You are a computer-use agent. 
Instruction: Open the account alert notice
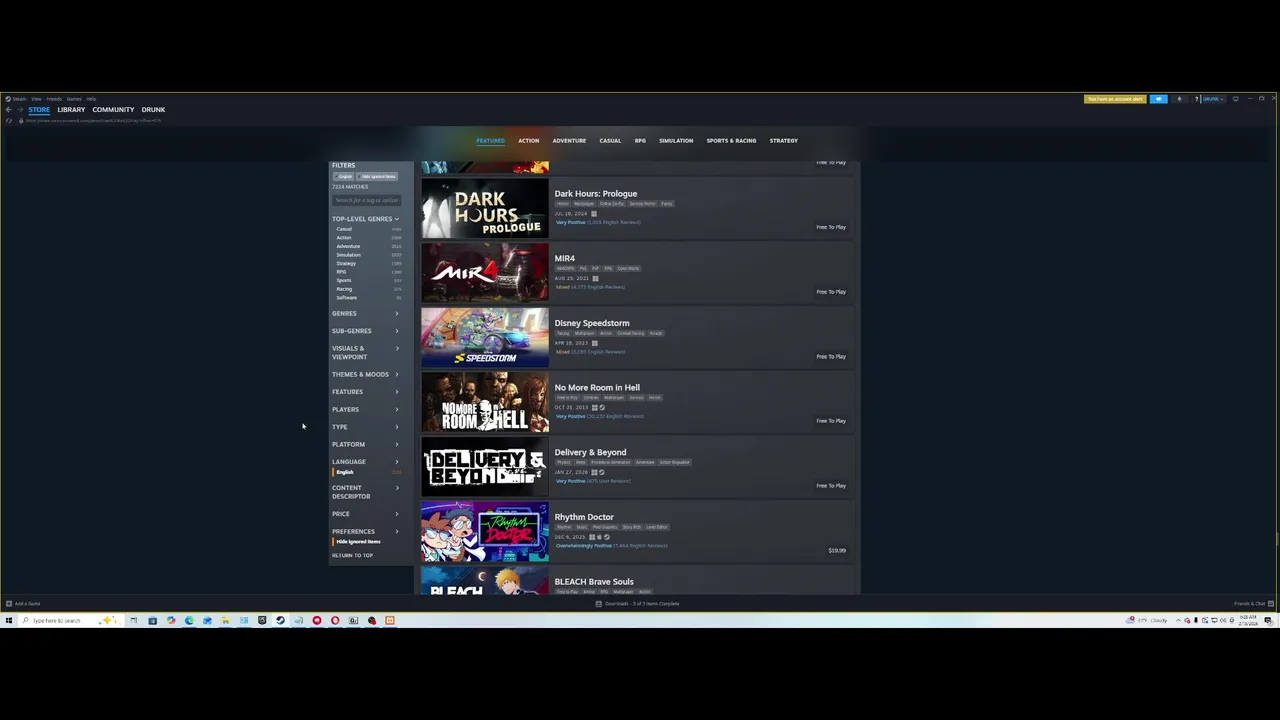tap(1115, 99)
